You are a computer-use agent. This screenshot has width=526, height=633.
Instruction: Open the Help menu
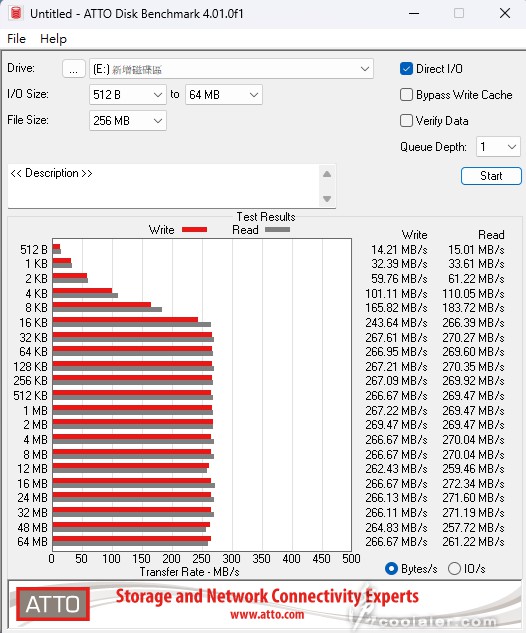[x=53, y=39]
